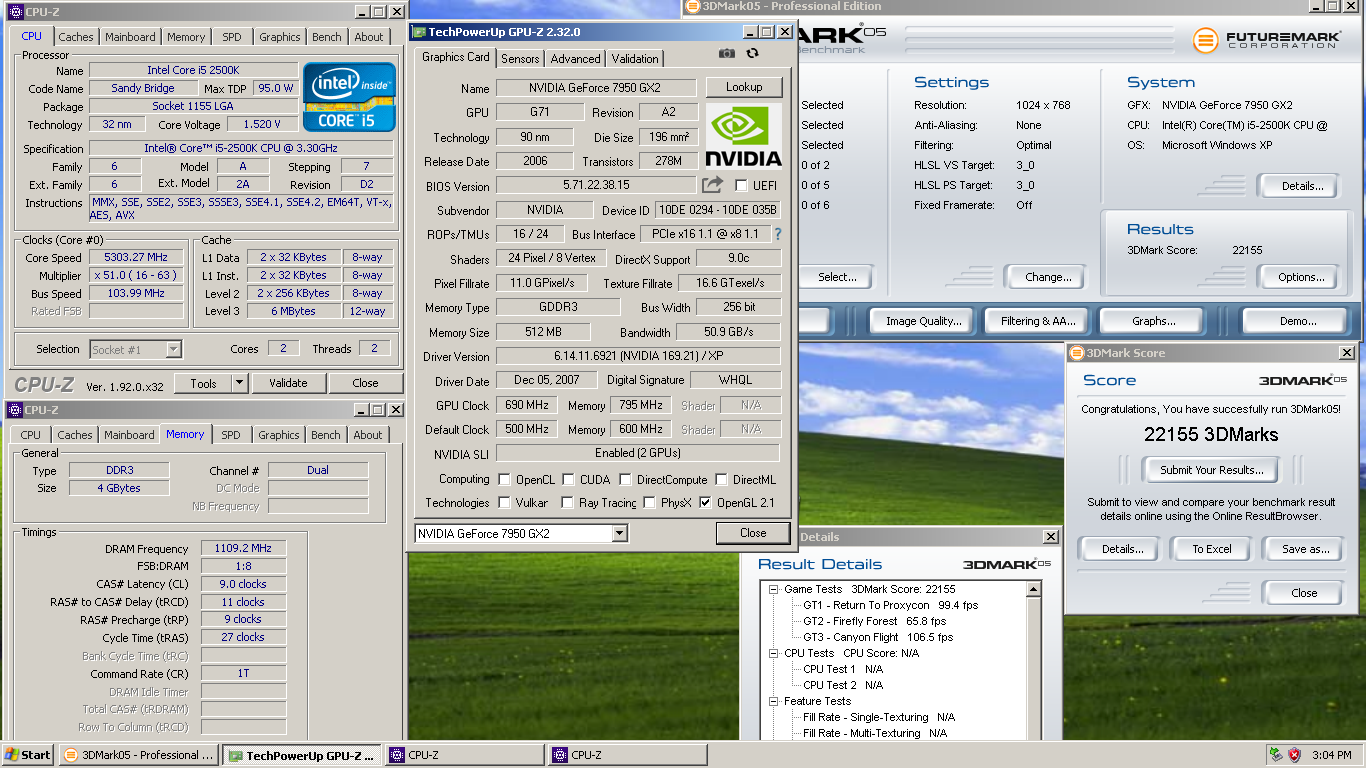Image resolution: width=1366 pixels, height=768 pixels.
Task: Click the BIOS Version value field
Action: [596, 186]
